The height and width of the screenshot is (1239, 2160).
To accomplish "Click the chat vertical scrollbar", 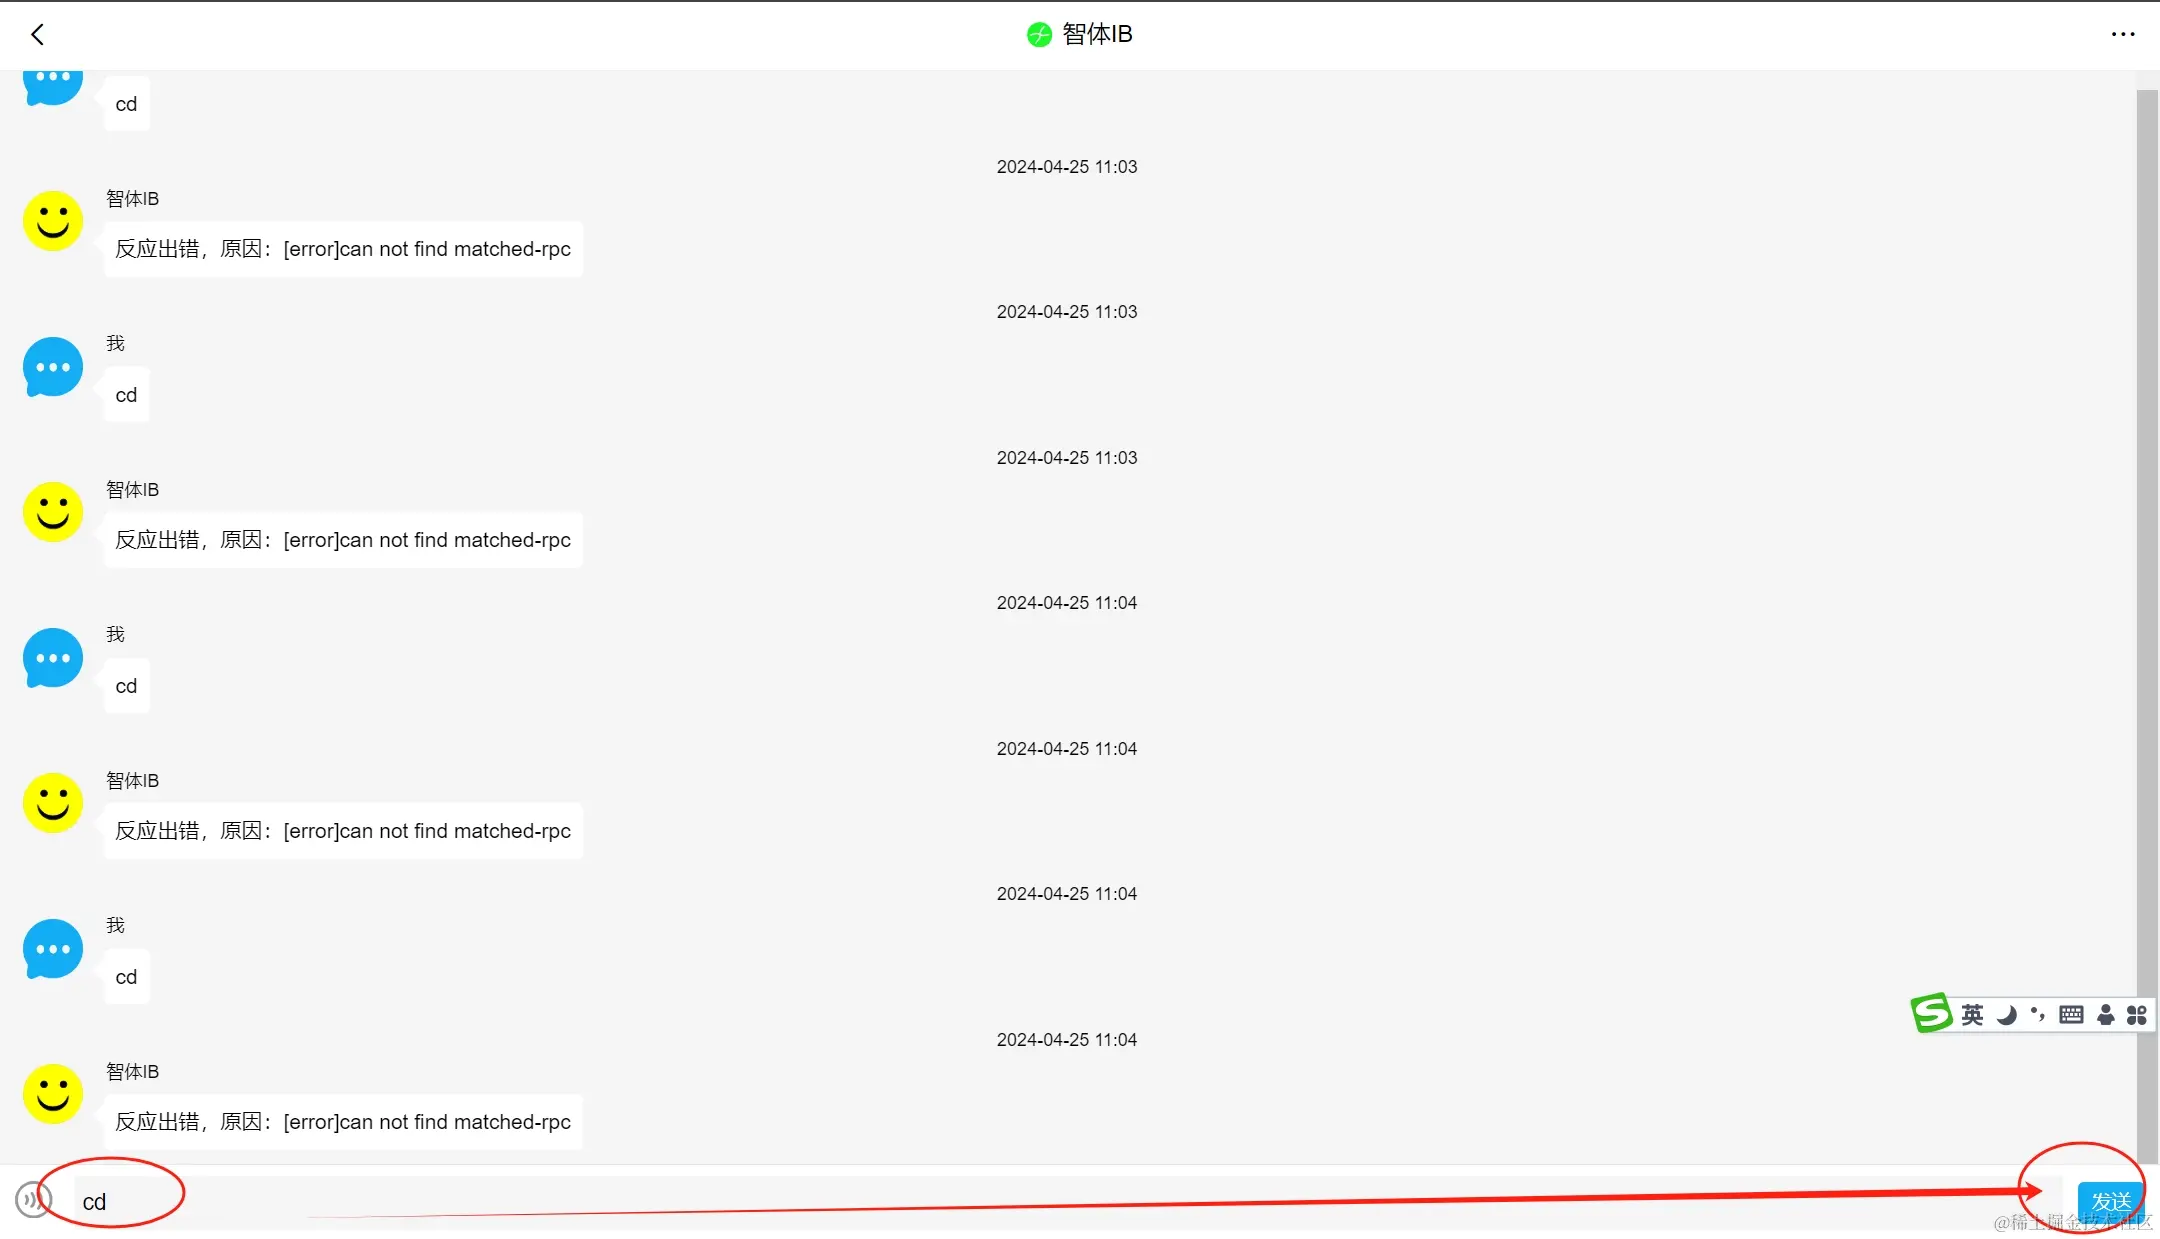I will (x=2146, y=600).
